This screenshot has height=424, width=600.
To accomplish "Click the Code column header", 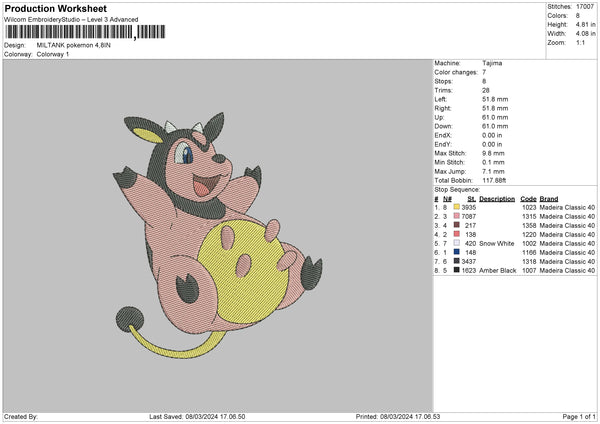I will click(528, 198).
